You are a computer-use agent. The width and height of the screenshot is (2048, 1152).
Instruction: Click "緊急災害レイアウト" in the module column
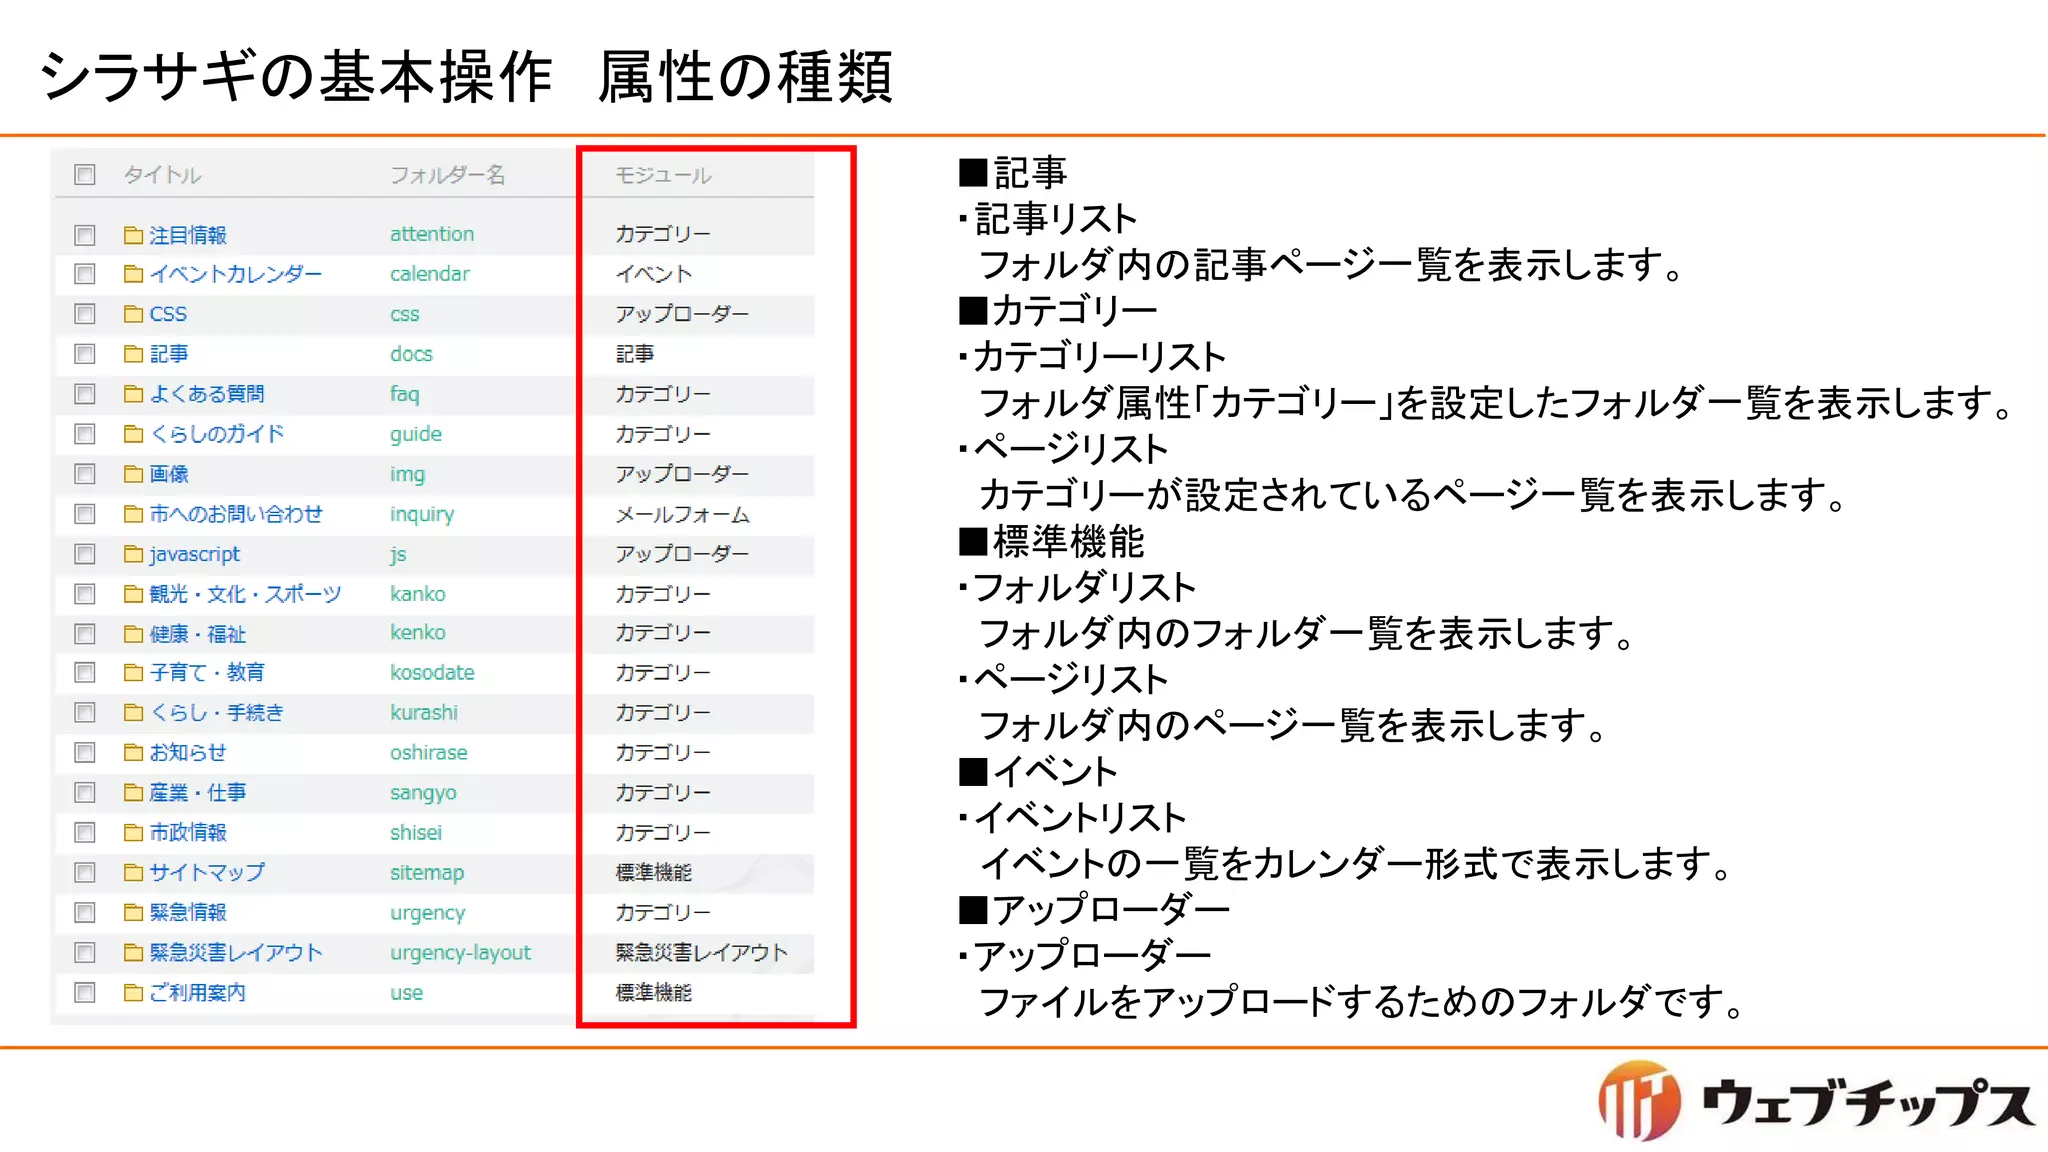pyautogui.click(x=701, y=953)
